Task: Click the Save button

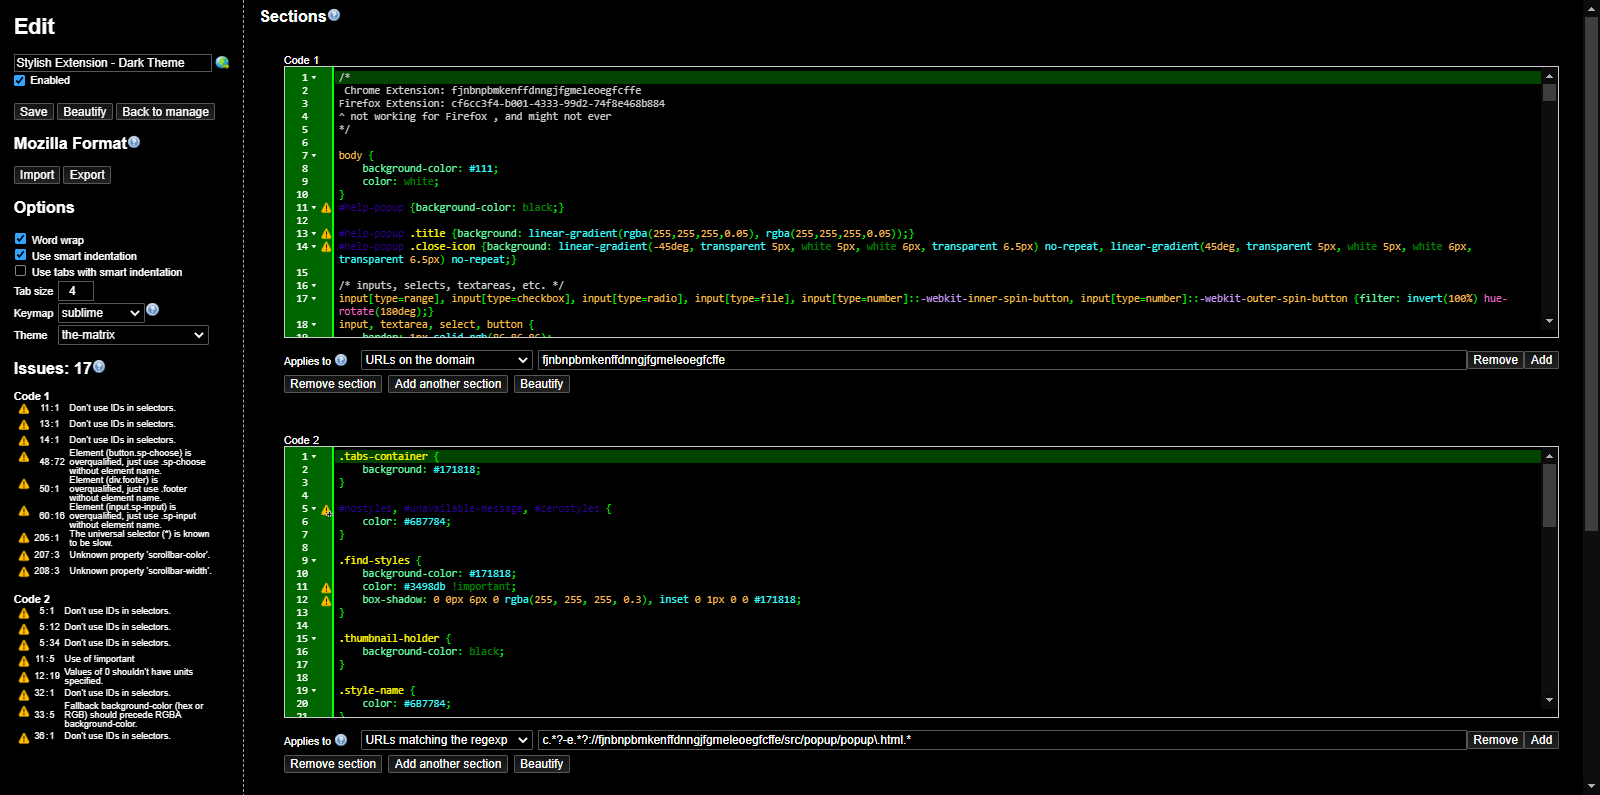Action: [33, 112]
